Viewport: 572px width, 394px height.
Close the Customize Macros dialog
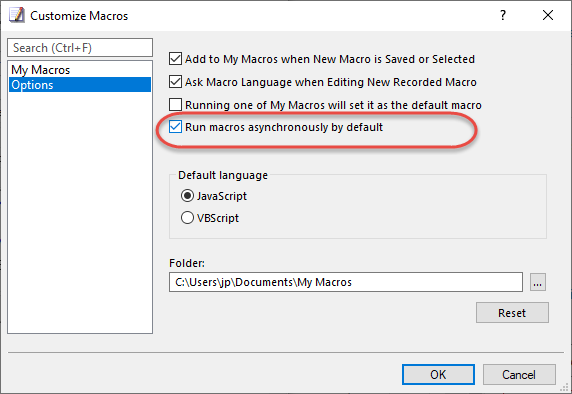point(548,15)
